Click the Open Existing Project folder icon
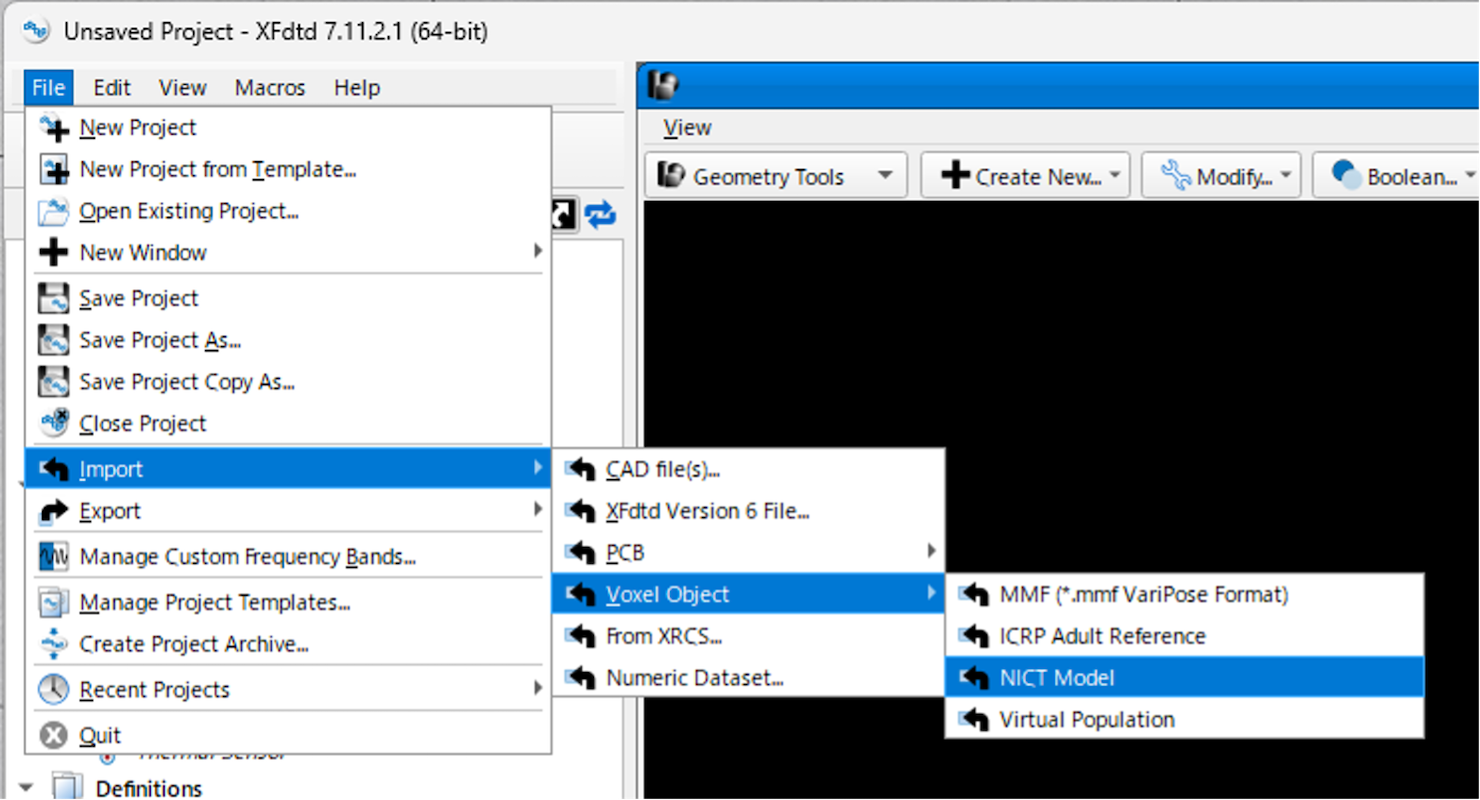Viewport: 1480px width, 800px height. pyautogui.click(x=53, y=212)
